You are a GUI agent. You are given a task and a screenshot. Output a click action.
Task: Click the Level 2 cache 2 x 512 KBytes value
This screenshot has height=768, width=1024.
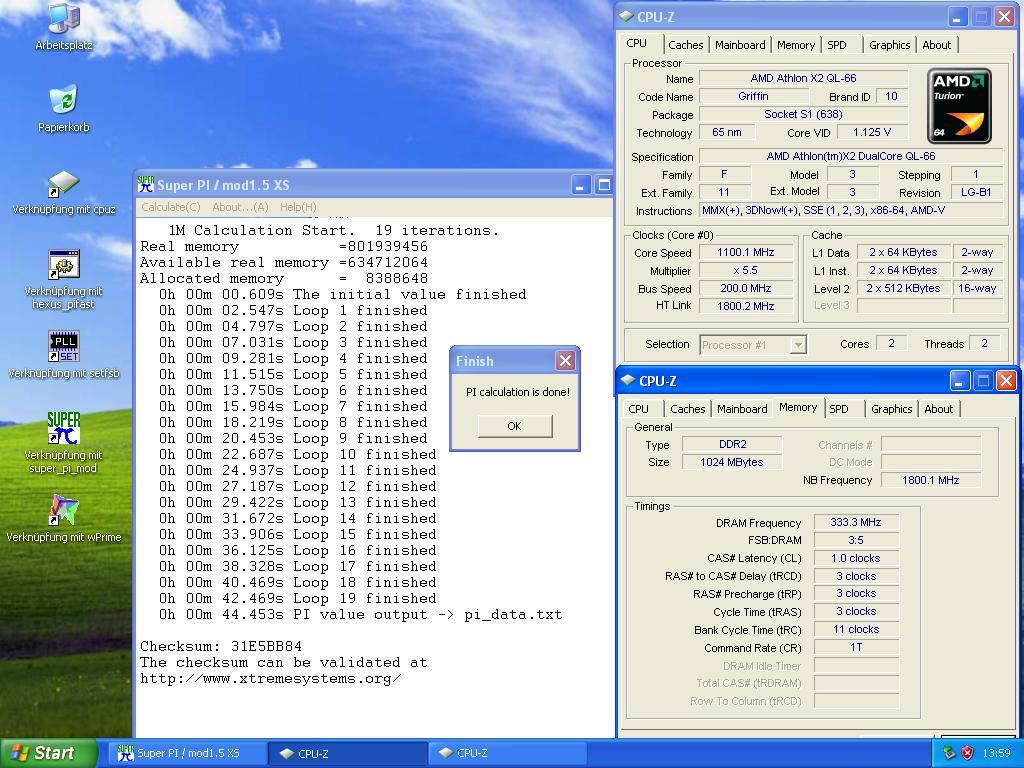point(903,288)
